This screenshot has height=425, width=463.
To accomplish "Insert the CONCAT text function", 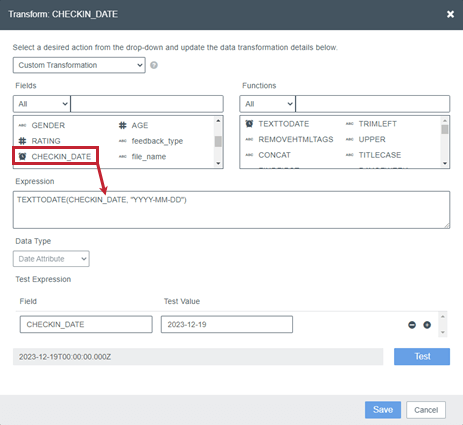I will (x=268, y=155).
